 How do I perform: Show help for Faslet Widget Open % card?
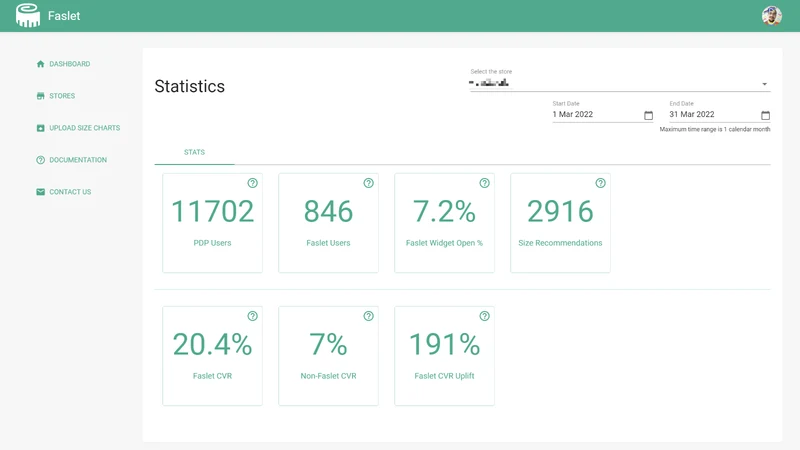tap(484, 183)
